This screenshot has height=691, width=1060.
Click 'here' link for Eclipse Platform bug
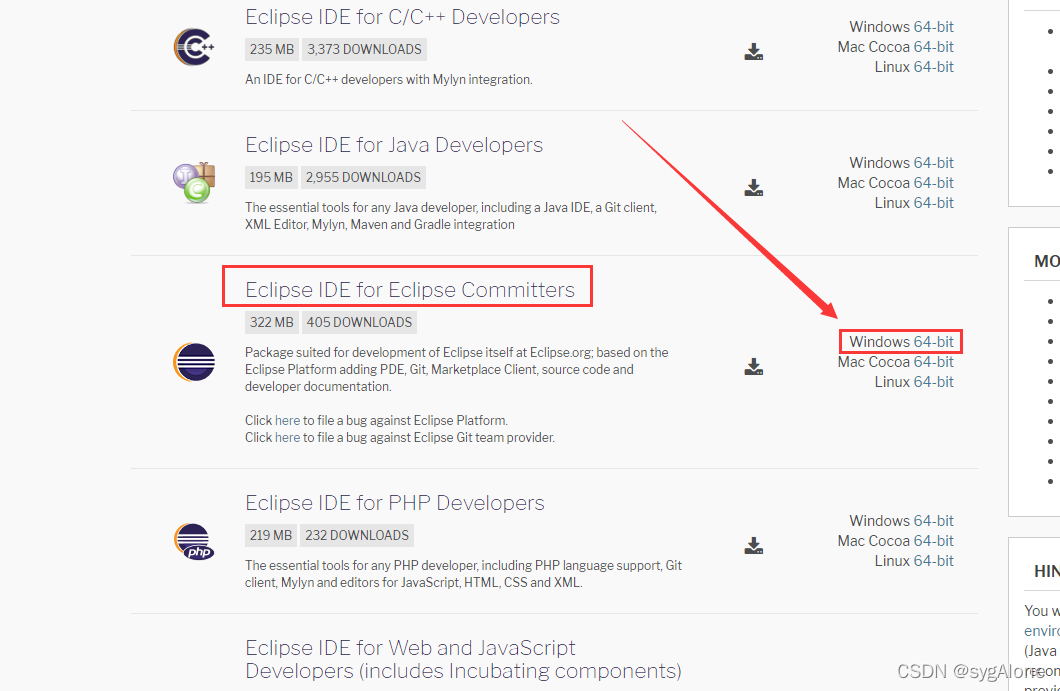click(x=287, y=421)
